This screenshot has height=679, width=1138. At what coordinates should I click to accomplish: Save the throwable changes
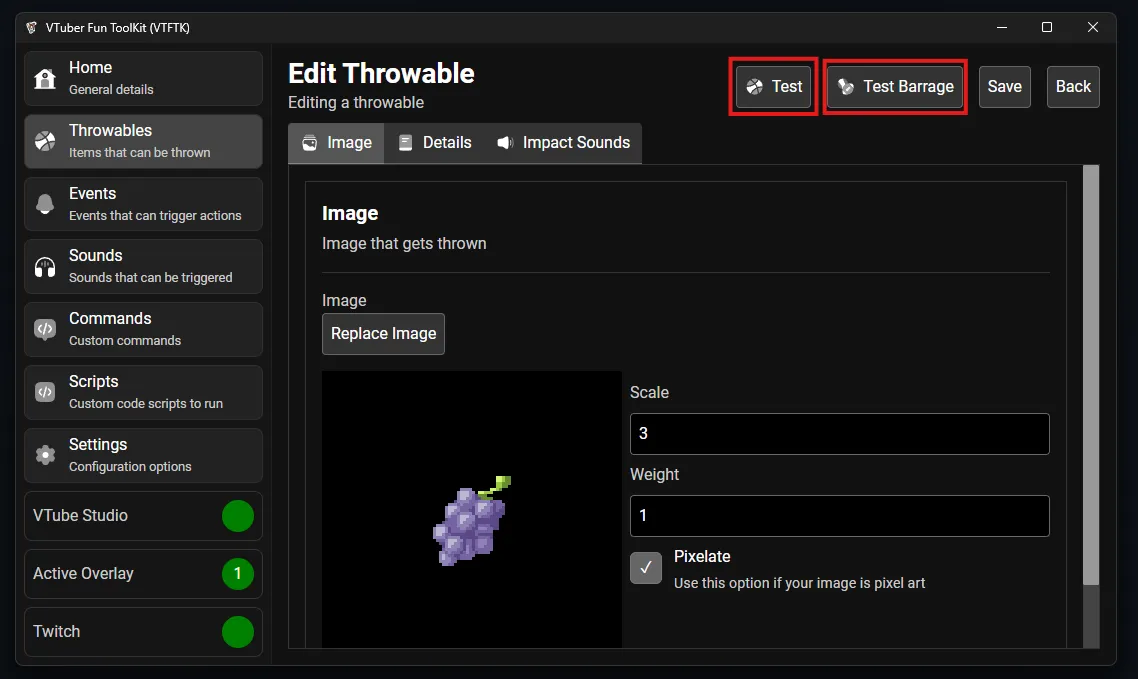1004,87
